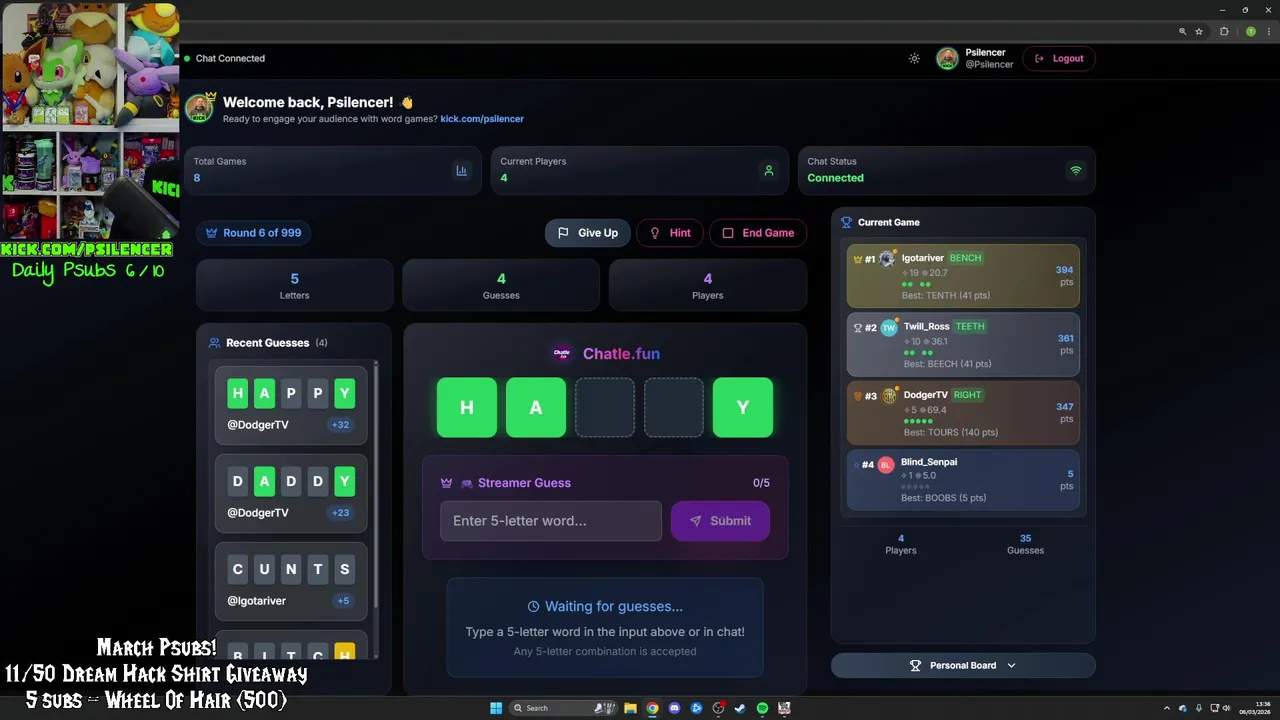
Task: Click the taskbar Search box
Action: click(x=565, y=708)
